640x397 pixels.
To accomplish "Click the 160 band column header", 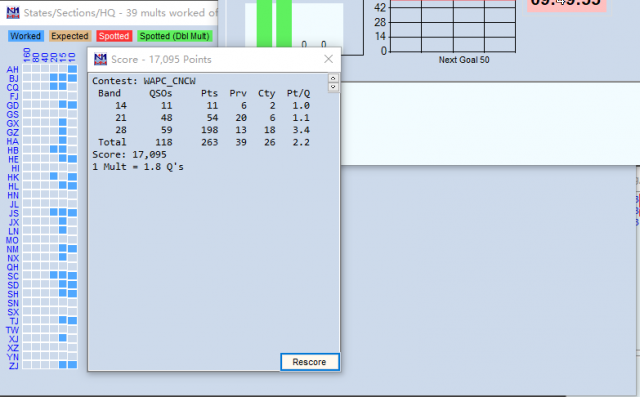I will click(27, 55).
